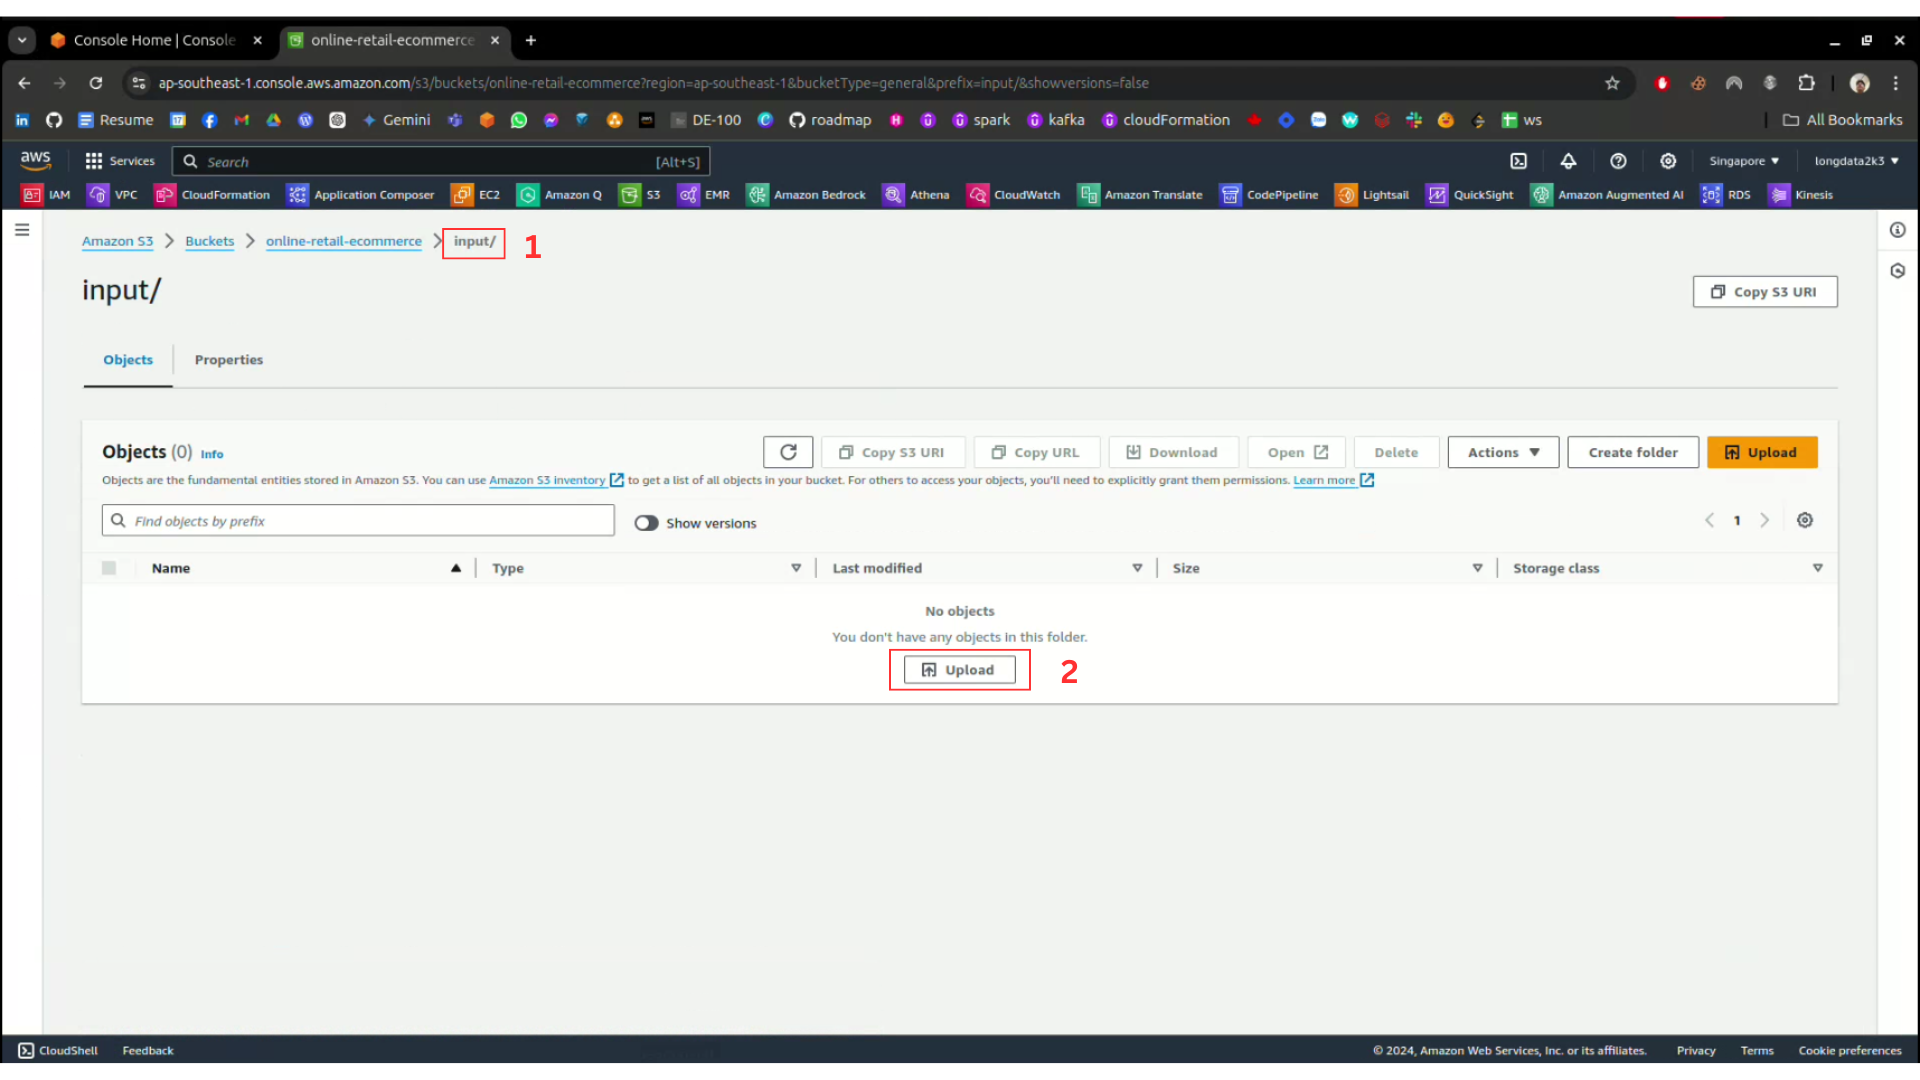Screen dimensions: 1920x1080
Task: Click the orange Upload button
Action: [1761, 452]
